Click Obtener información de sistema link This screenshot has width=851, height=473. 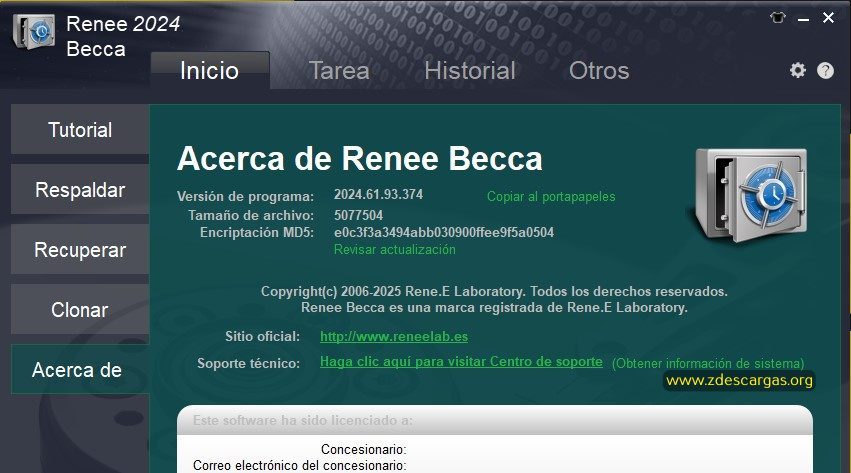[x=708, y=363]
